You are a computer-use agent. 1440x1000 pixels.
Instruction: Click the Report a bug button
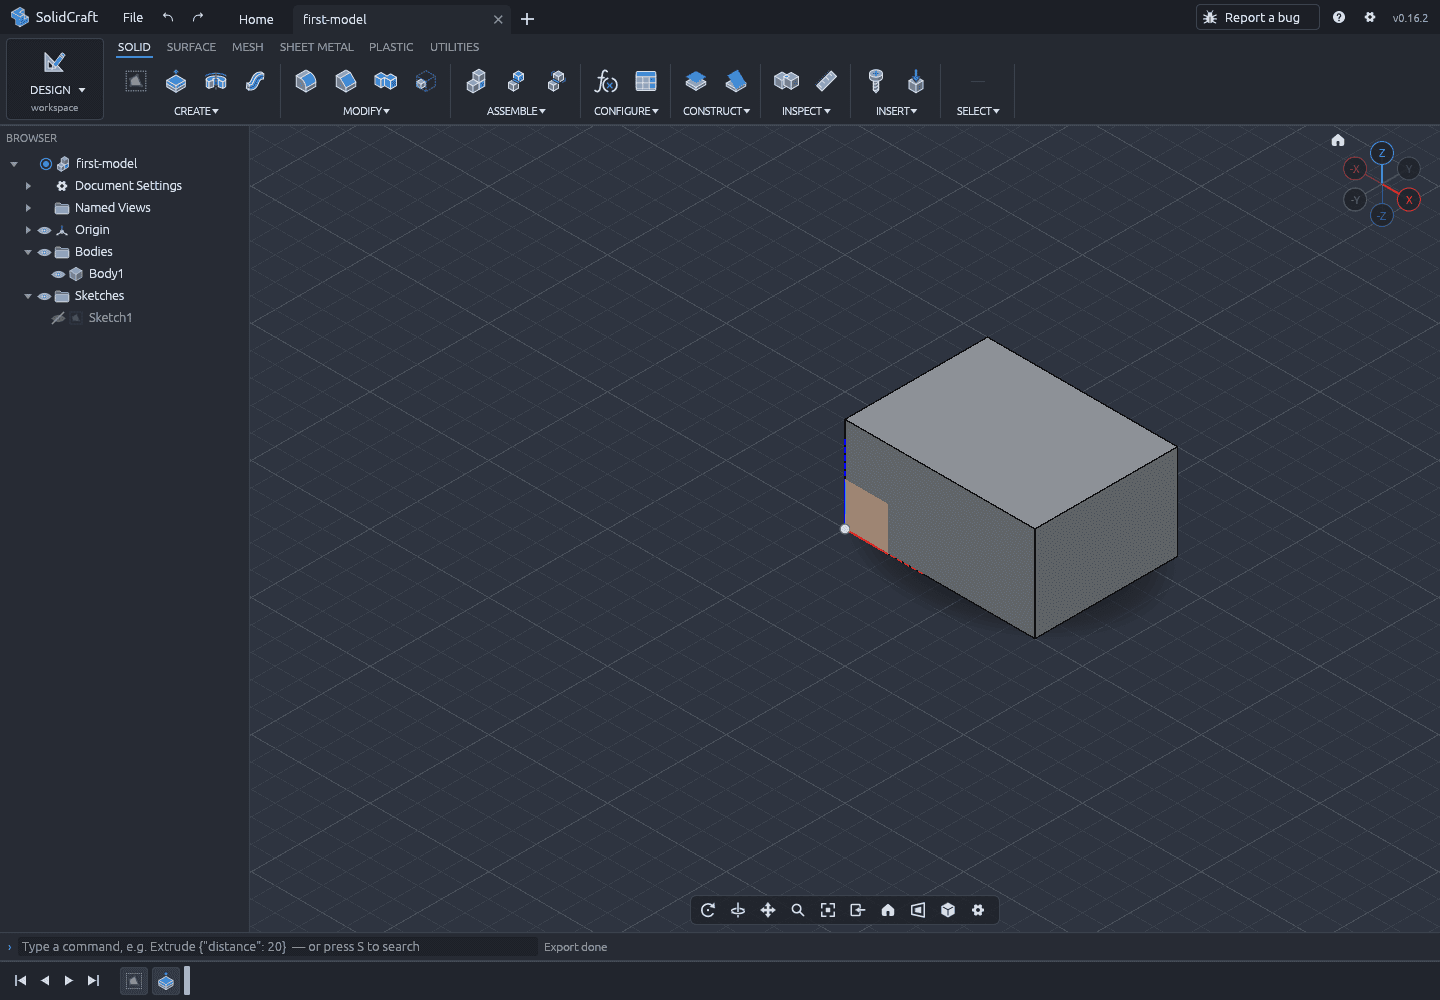click(x=1257, y=17)
